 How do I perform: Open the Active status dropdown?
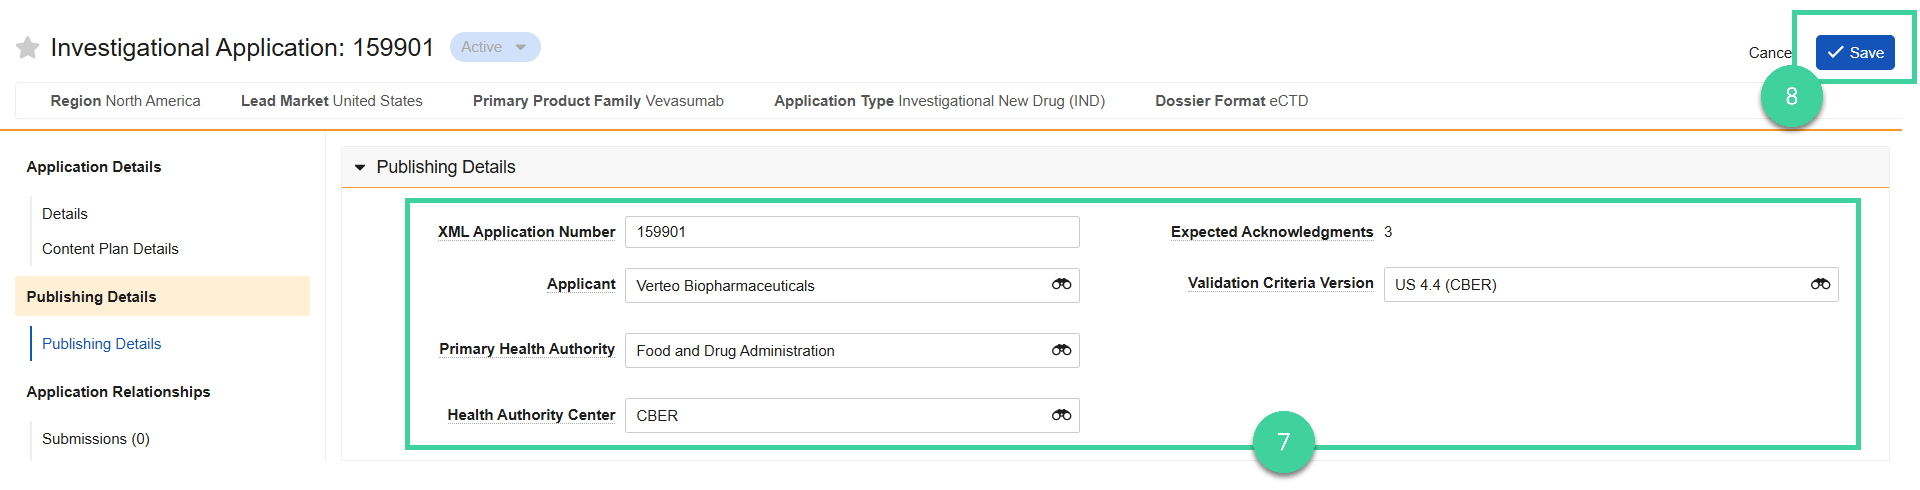click(x=495, y=47)
